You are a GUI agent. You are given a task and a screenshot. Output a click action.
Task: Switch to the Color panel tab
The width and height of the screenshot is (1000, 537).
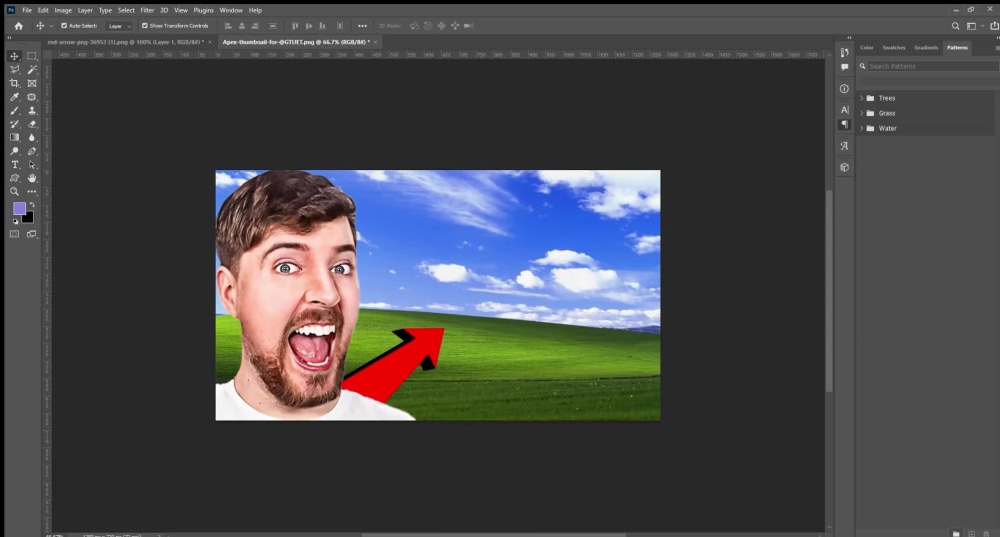point(867,48)
